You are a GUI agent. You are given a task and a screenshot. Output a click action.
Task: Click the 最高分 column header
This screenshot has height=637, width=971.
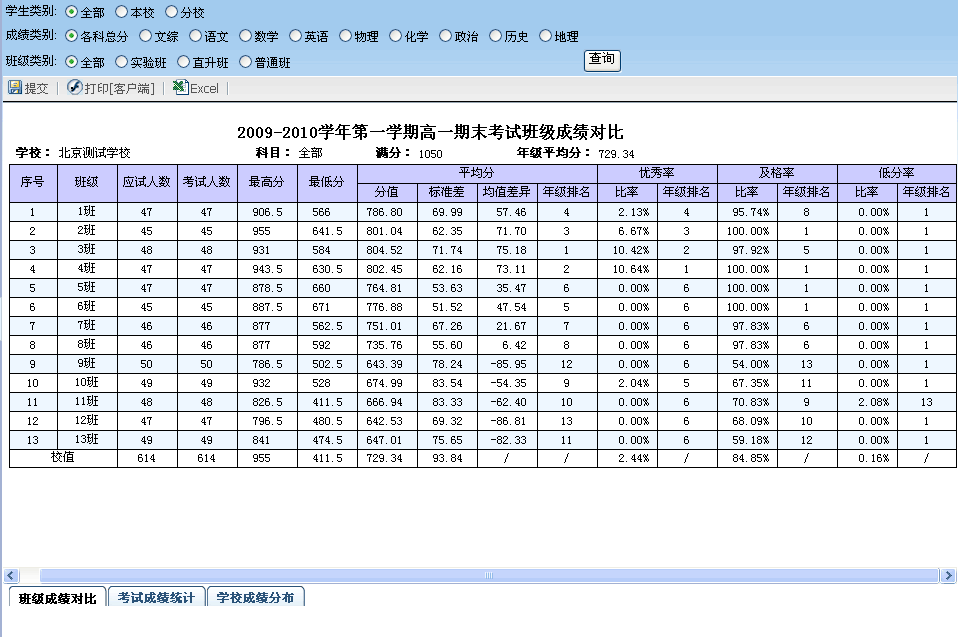tap(267, 183)
